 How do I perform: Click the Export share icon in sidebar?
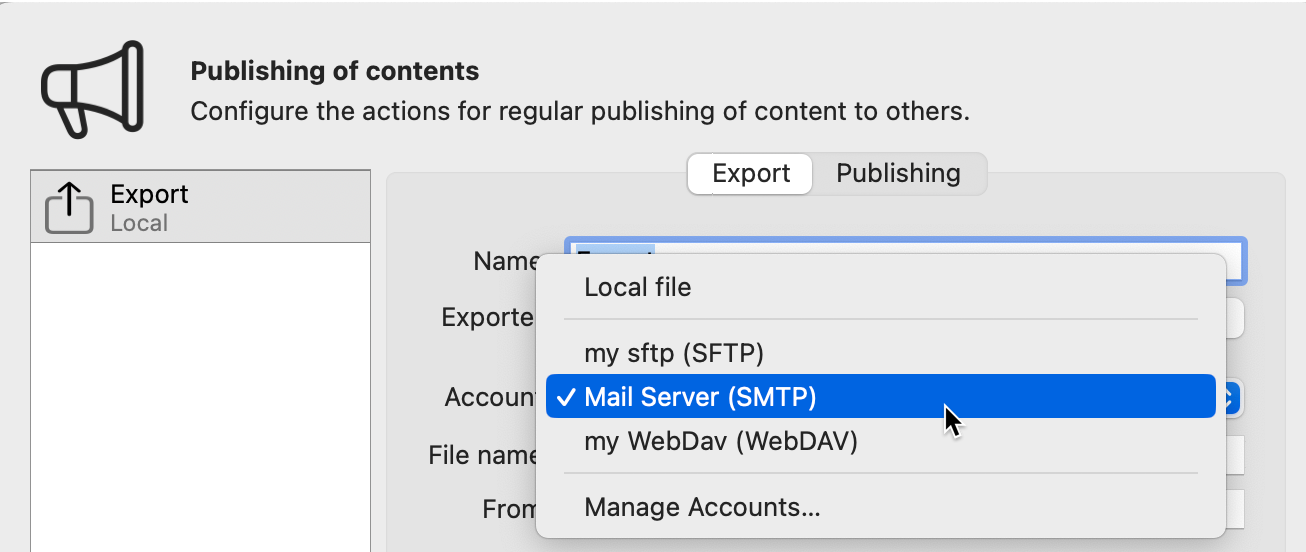(x=69, y=208)
